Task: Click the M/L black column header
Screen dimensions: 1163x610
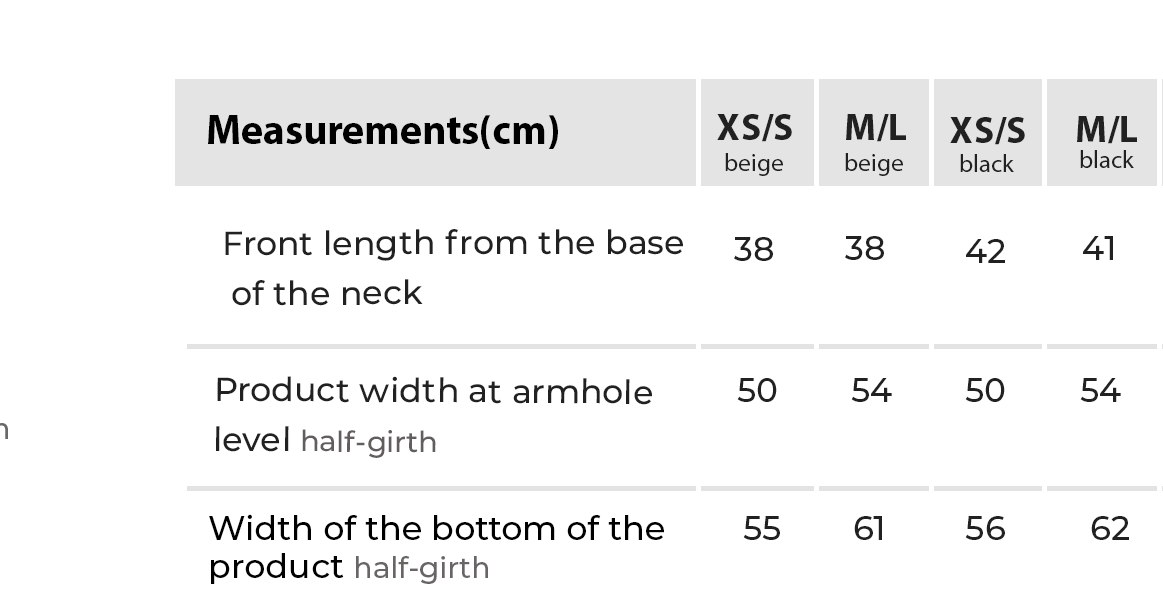Action: tap(1105, 139)
